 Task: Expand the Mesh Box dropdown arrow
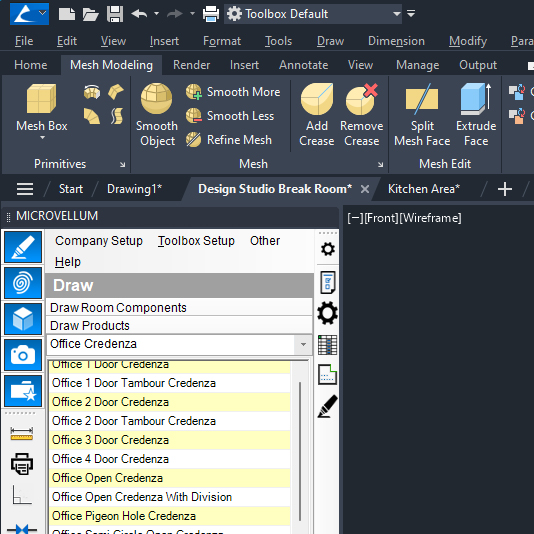[x=42, y=138]
